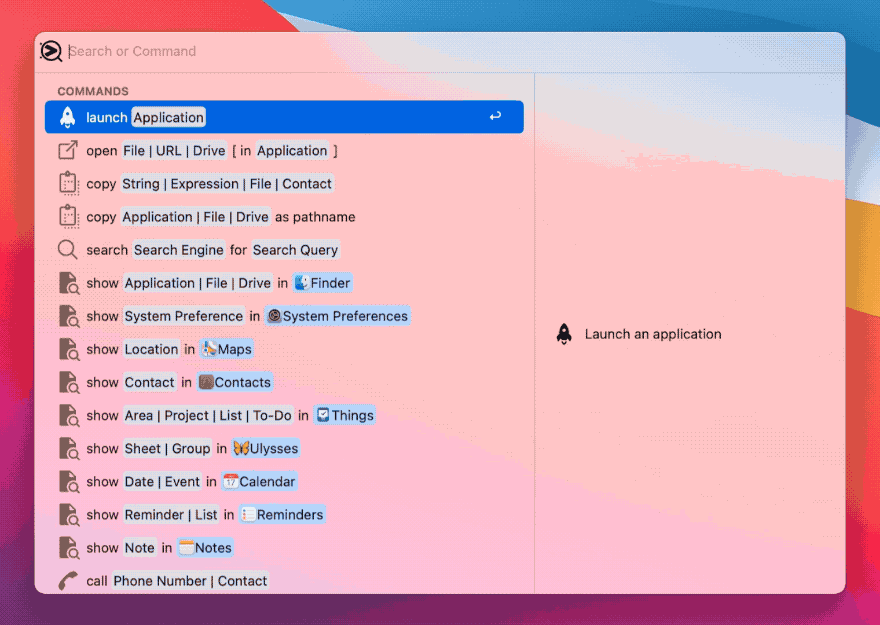Viewport: 880px width, 625px height.
Task: Click the System Preferences app token
Action: pos(337,316)
